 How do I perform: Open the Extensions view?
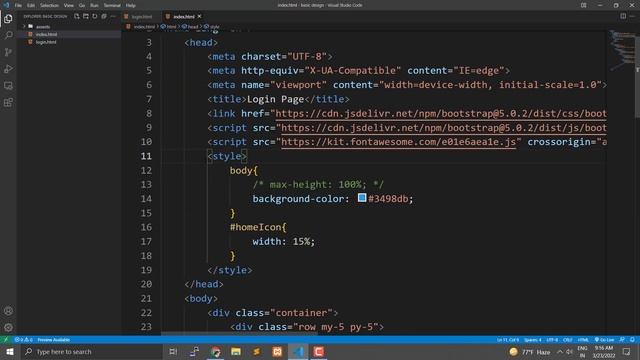pos(8,102)
